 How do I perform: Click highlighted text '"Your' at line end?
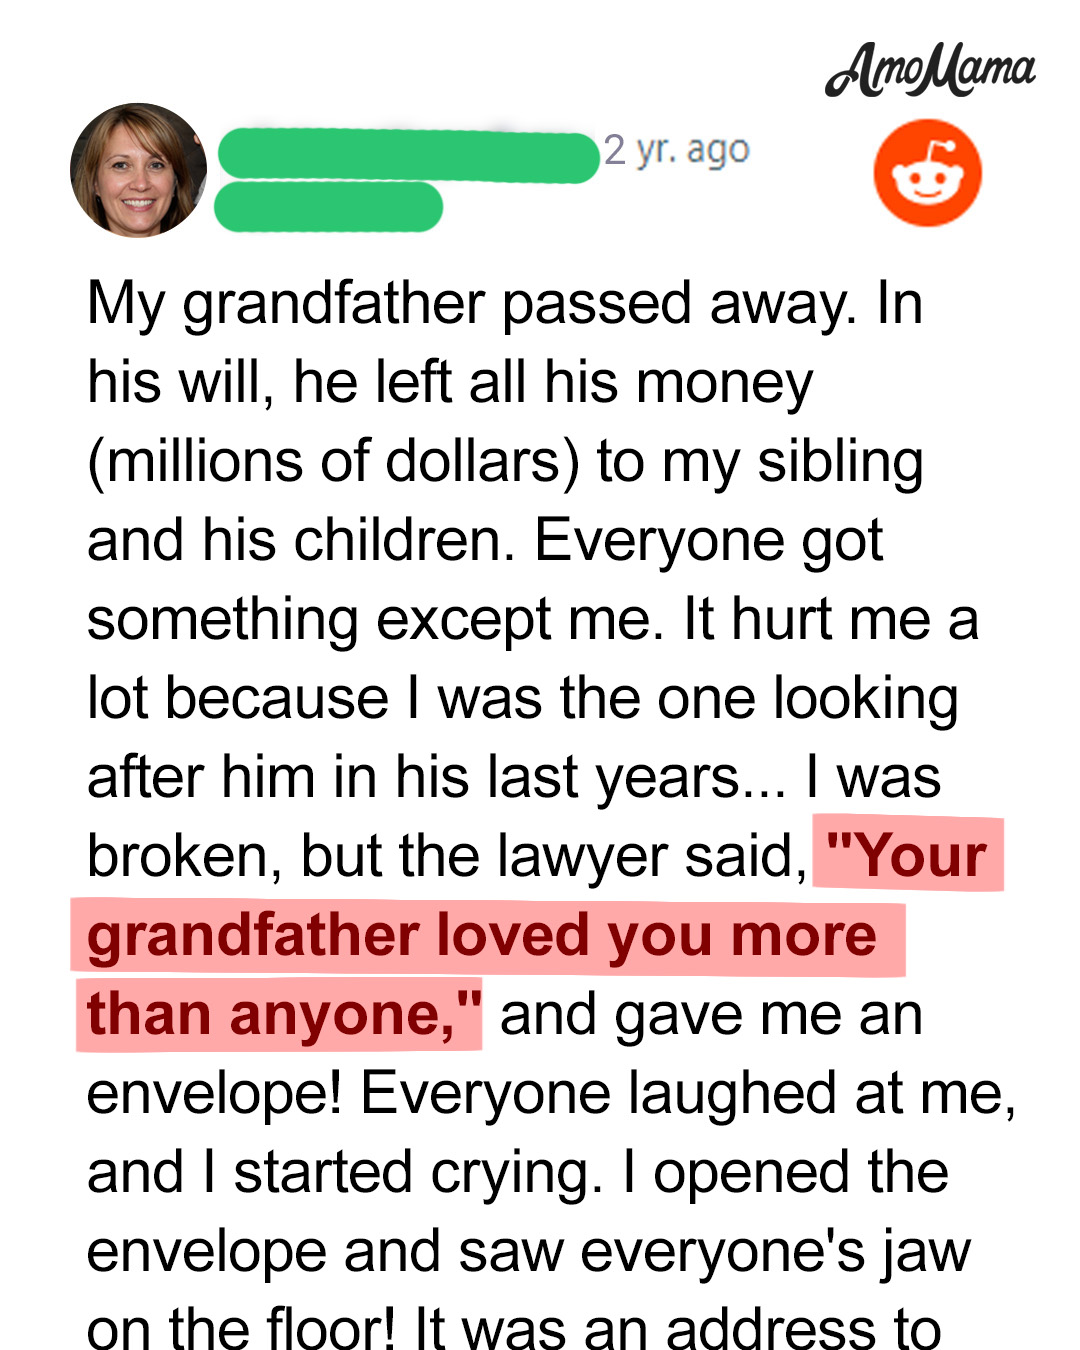tap(908, 855)
